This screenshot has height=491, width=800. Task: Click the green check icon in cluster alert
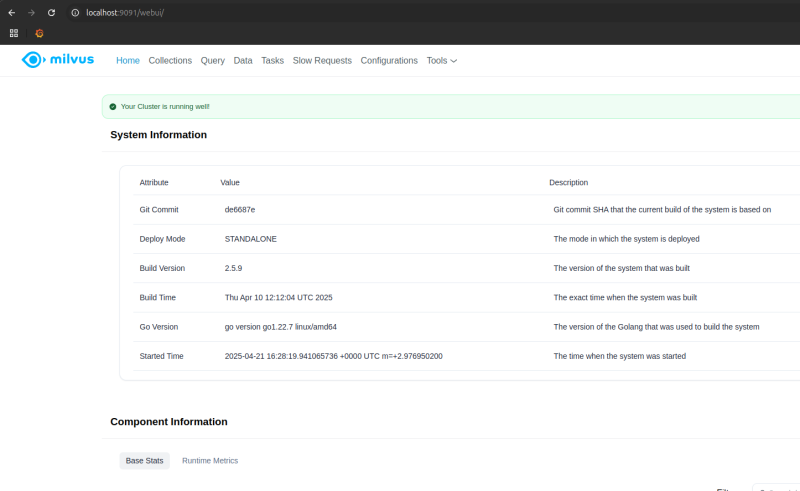point(113,106)
